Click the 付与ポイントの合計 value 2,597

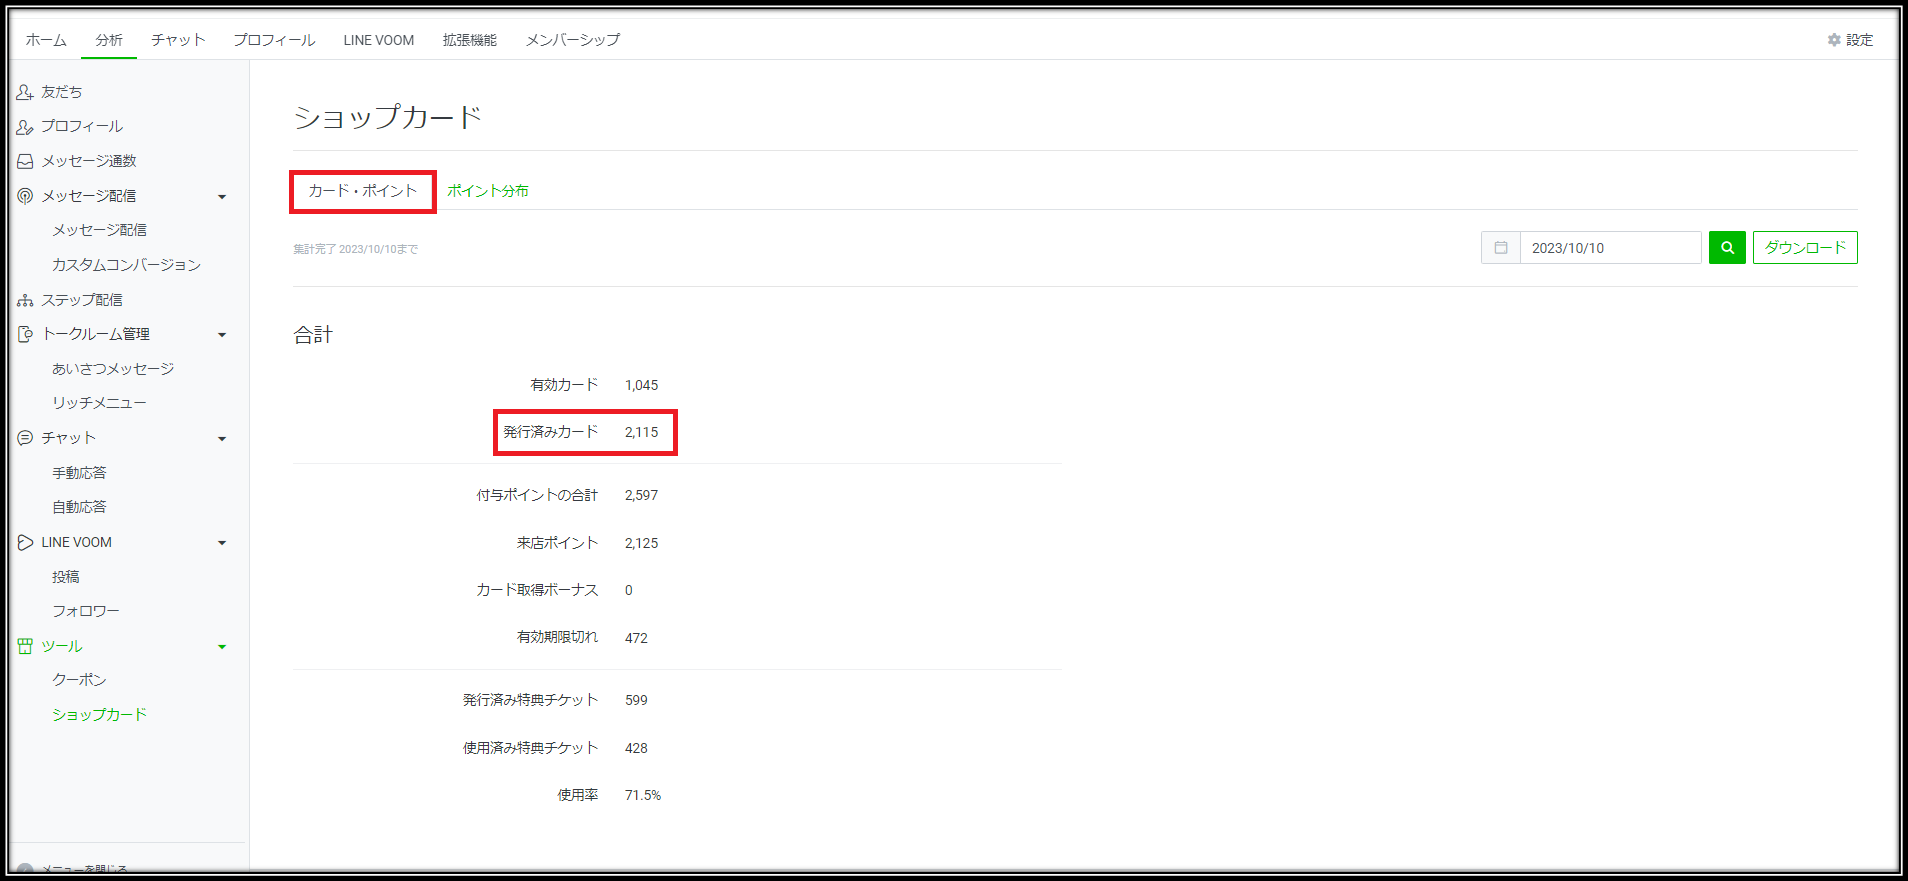point(642,496)
